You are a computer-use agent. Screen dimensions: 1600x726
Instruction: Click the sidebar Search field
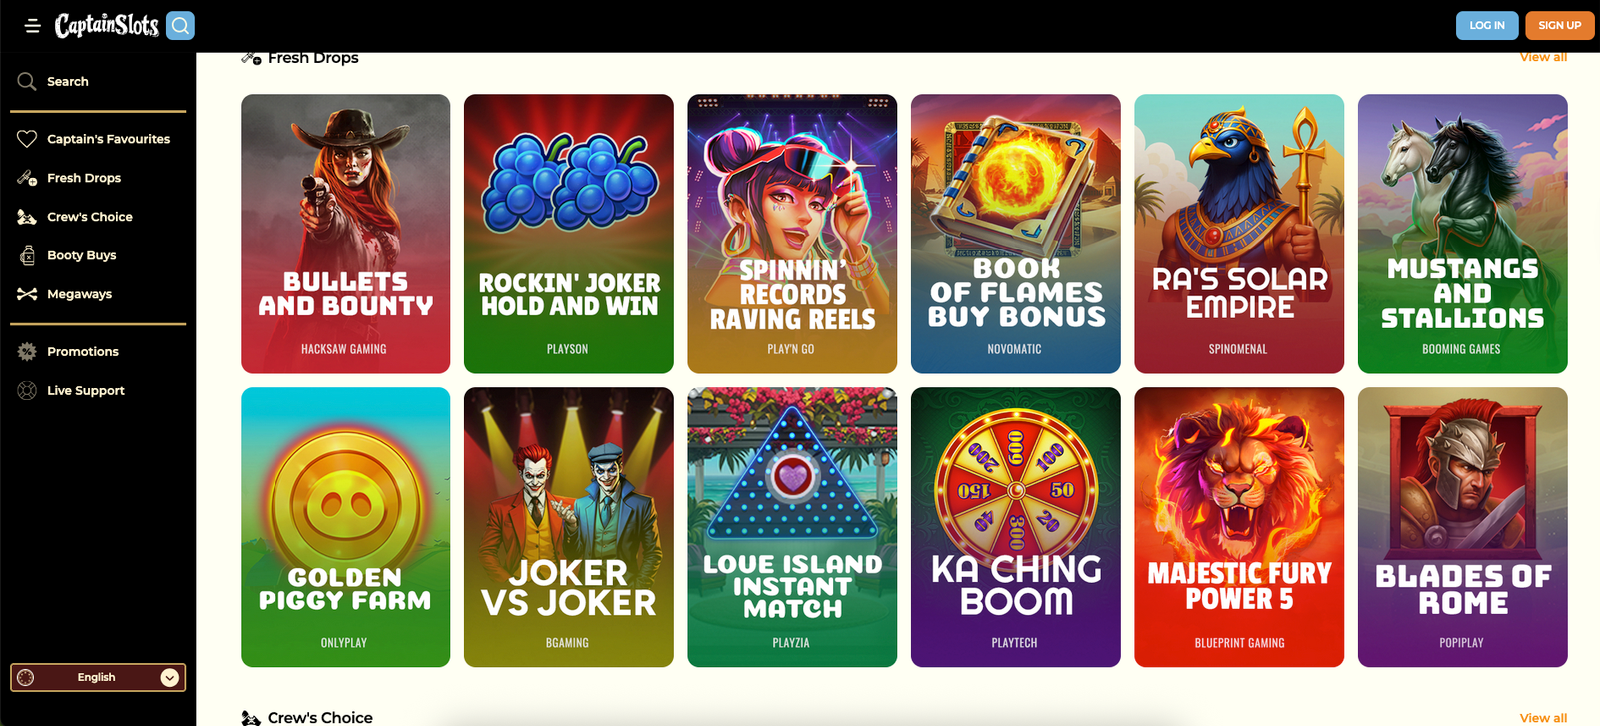(x=98, y=82)
